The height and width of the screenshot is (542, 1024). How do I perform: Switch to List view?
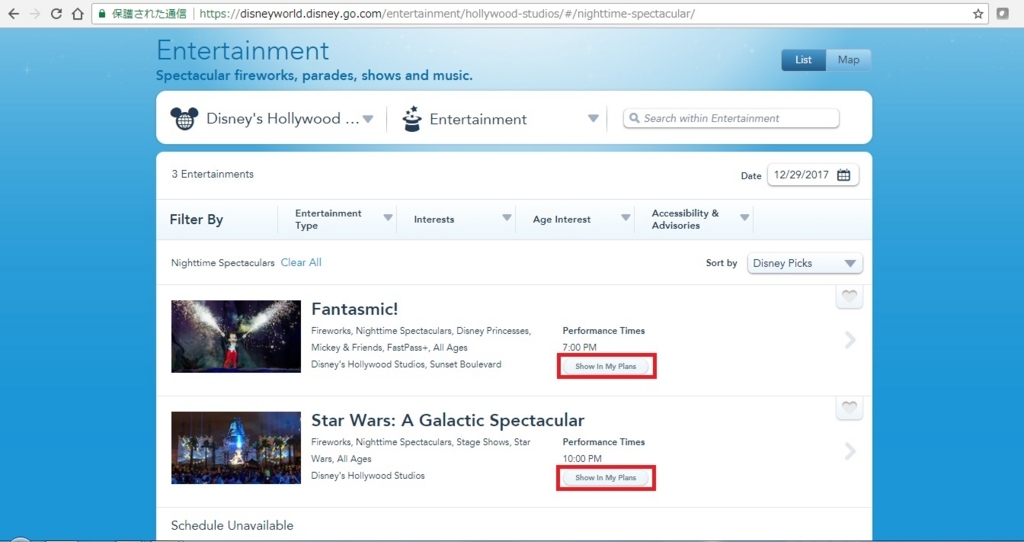tap(803, 59)
